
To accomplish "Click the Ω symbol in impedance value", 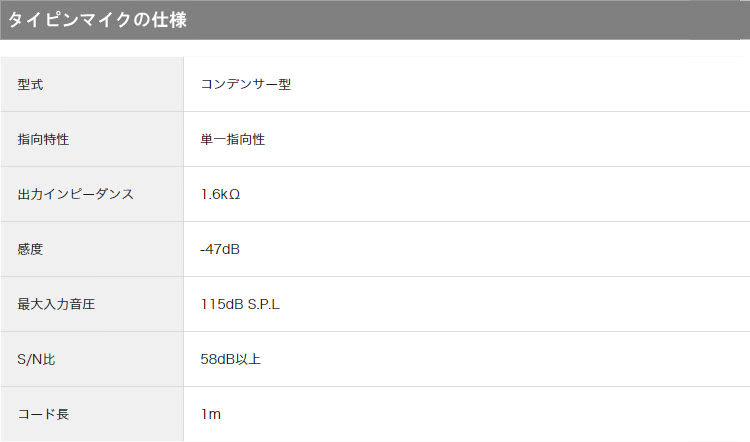I will point(234,195).
